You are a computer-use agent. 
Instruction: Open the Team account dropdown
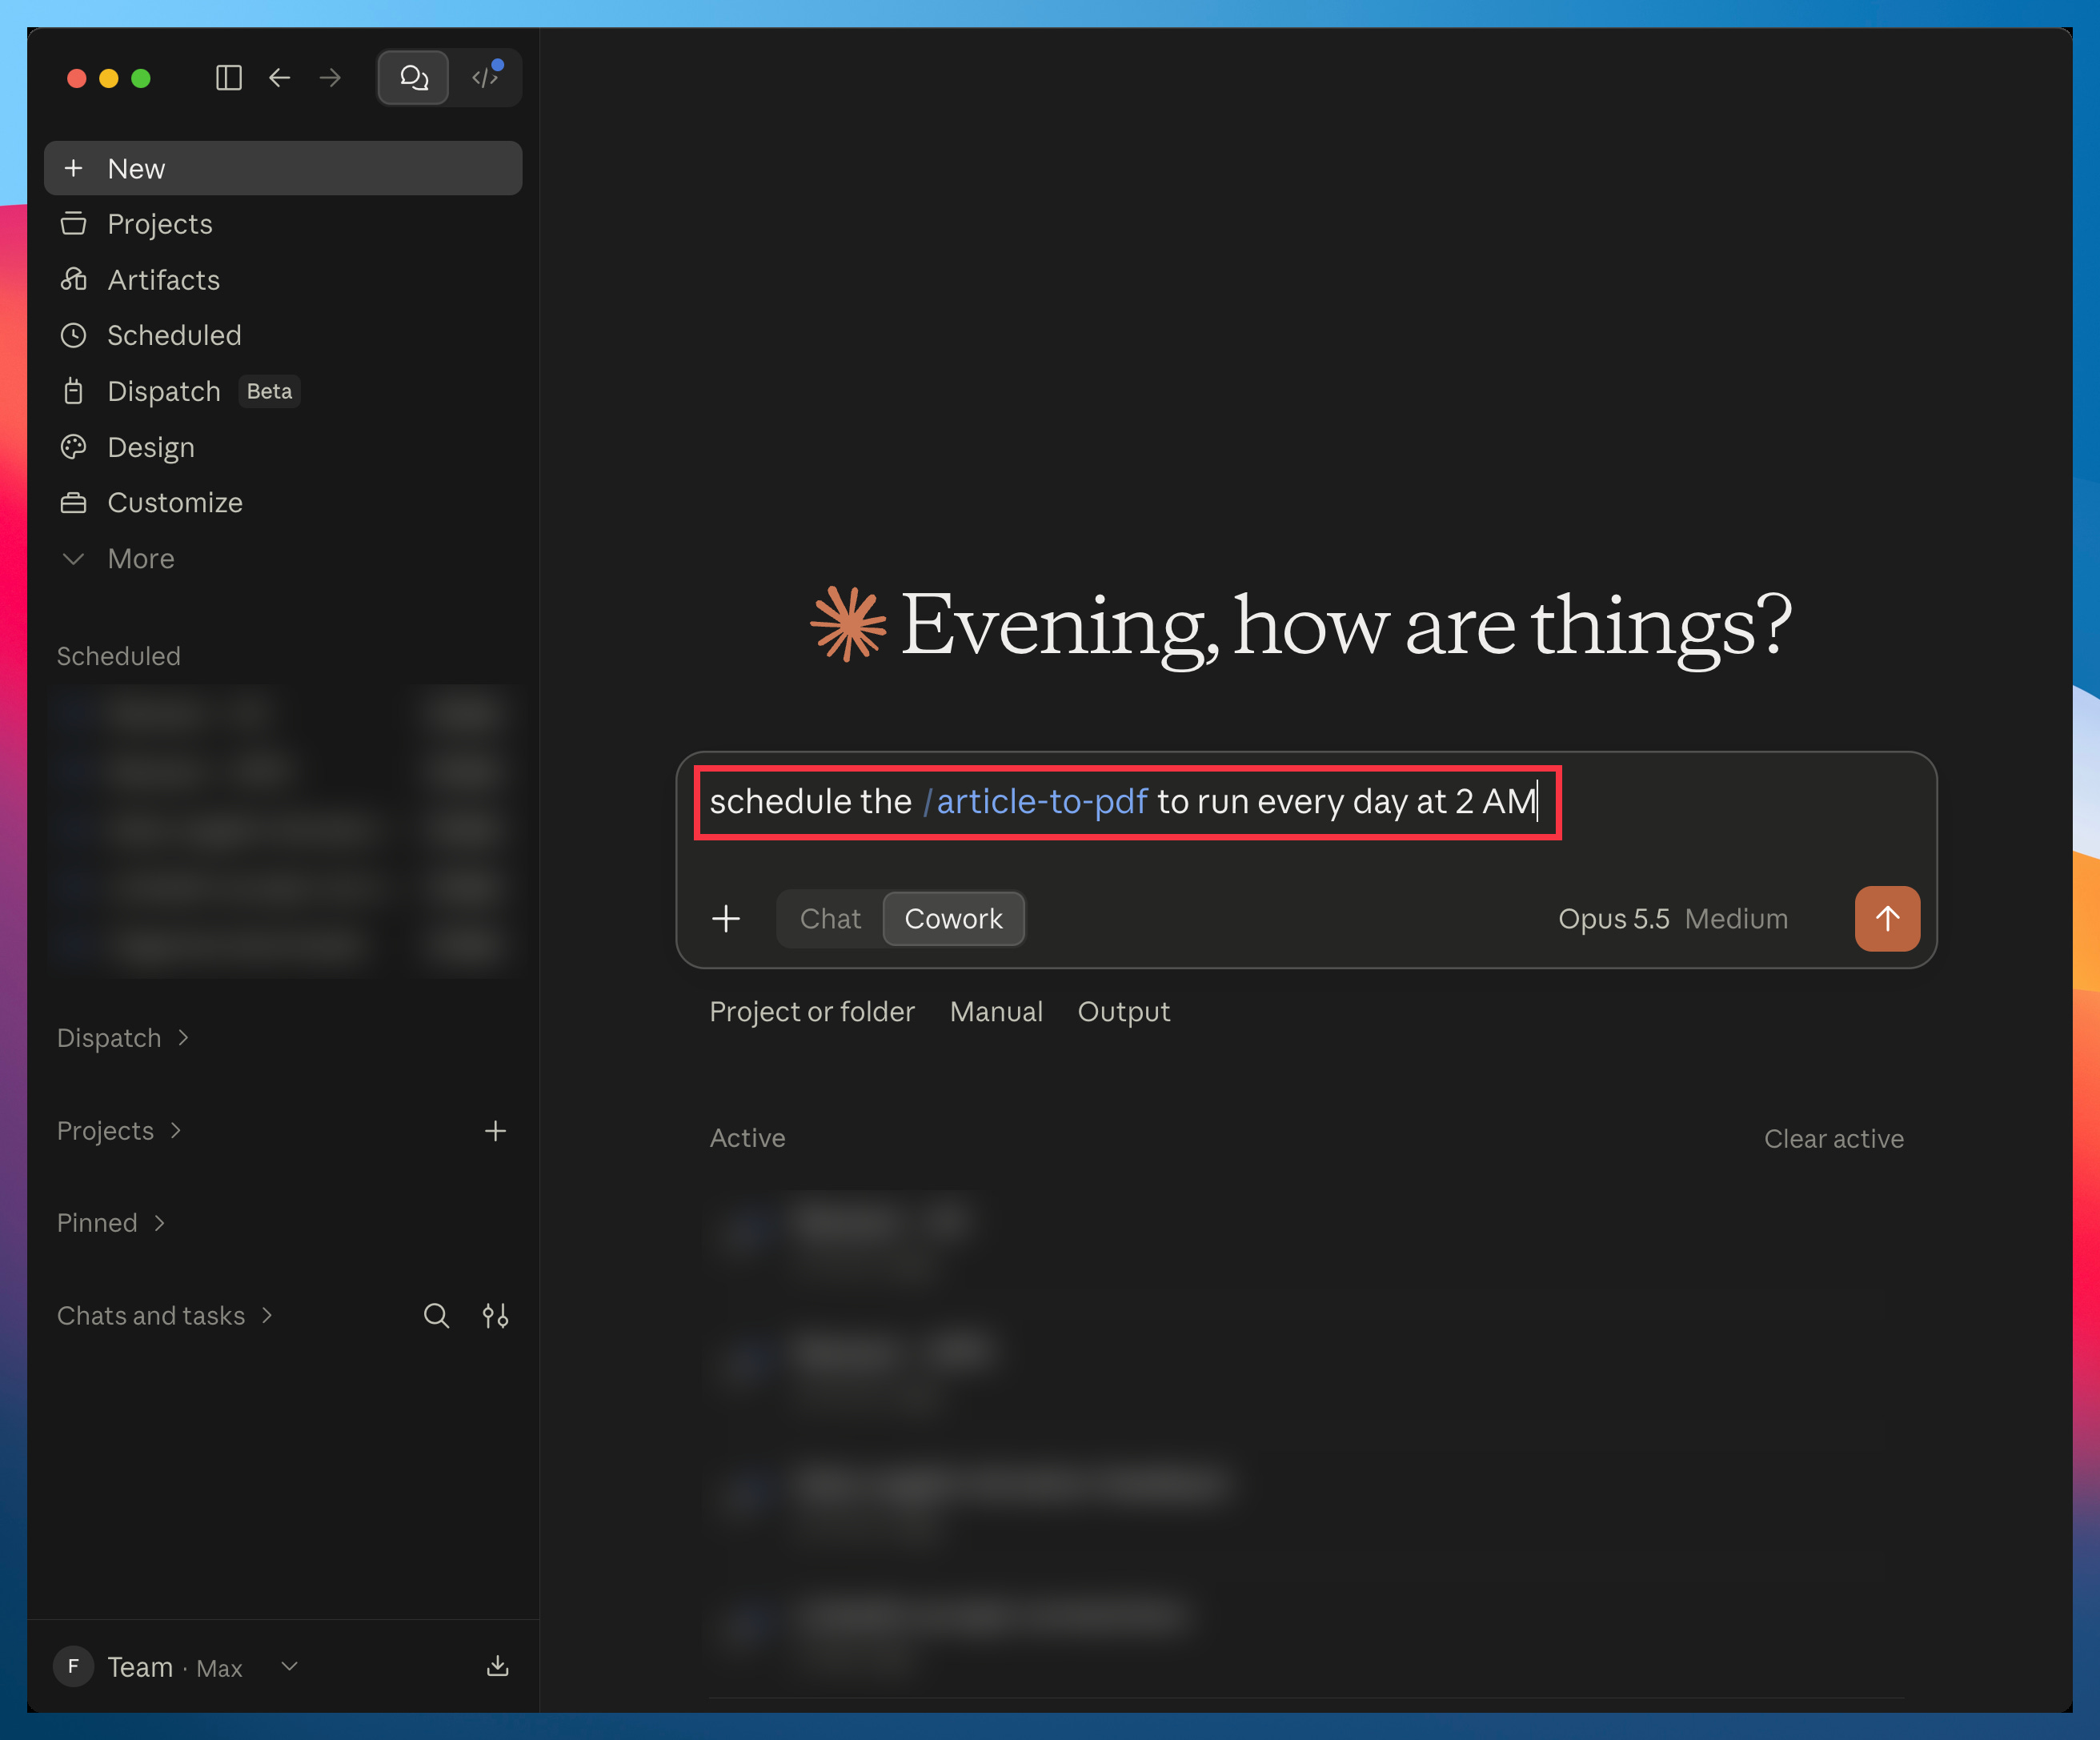[177, 1666]
